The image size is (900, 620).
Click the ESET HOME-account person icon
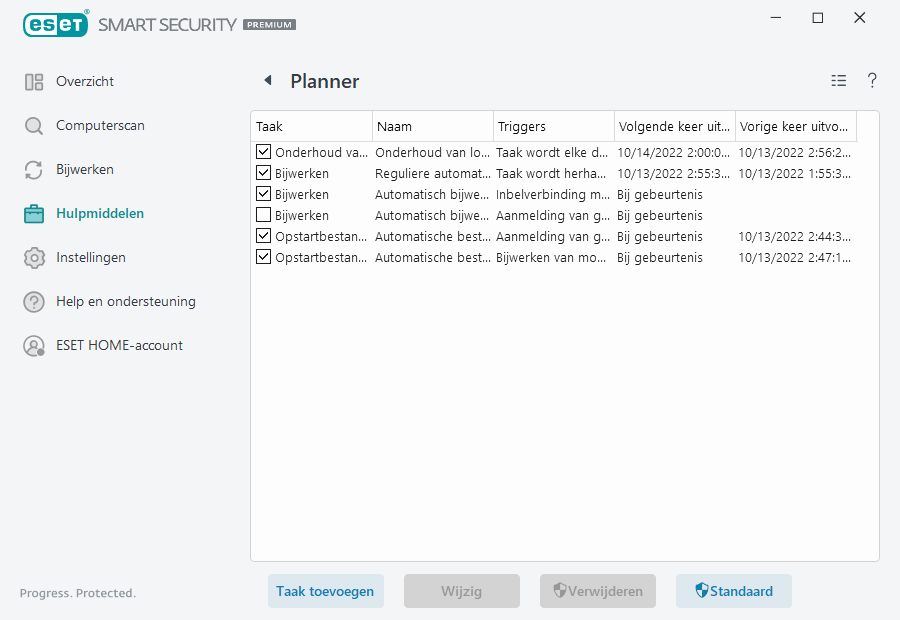click(33, 345)
